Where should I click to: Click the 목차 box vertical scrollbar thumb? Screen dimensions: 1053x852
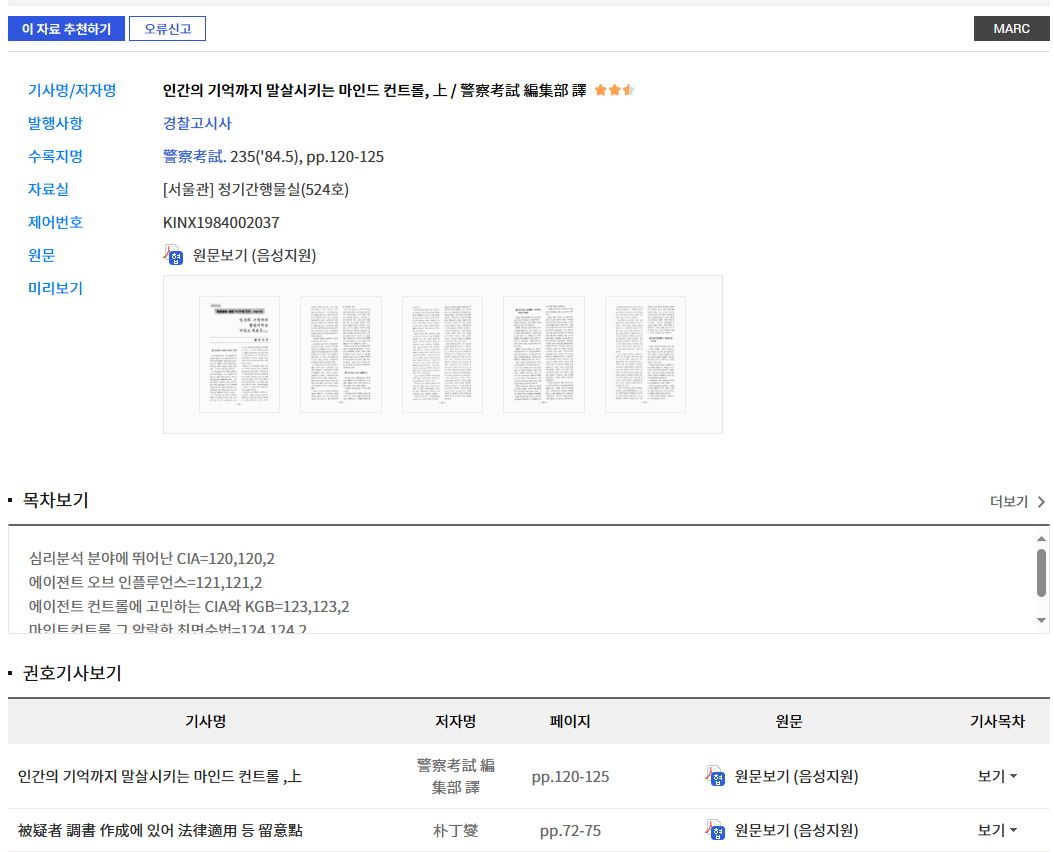(x=1041, y=573)
